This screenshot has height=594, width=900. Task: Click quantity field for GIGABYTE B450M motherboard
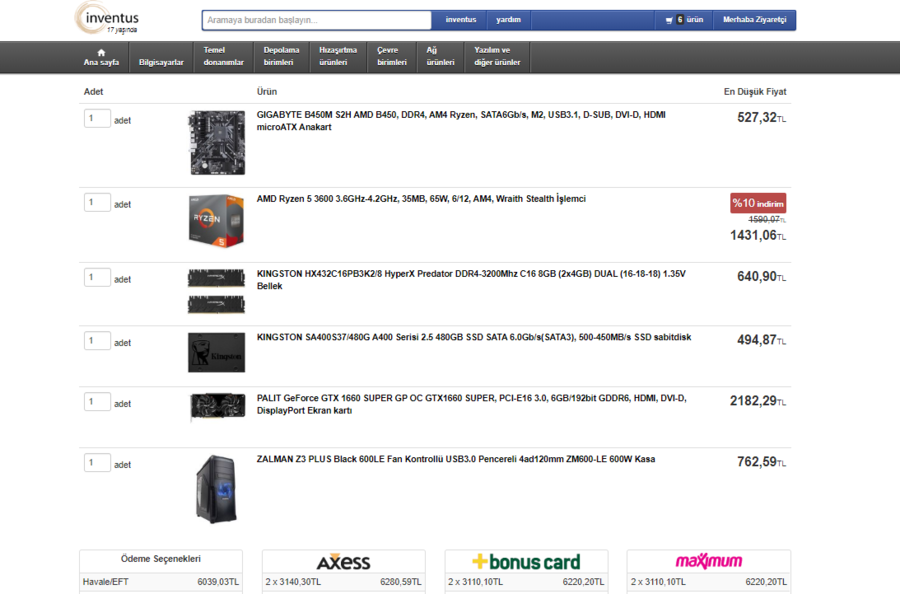click(x=97, y=119)
